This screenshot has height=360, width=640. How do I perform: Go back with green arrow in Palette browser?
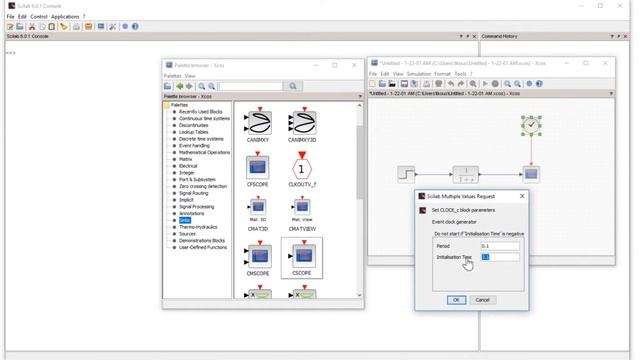tap(179, 86)
